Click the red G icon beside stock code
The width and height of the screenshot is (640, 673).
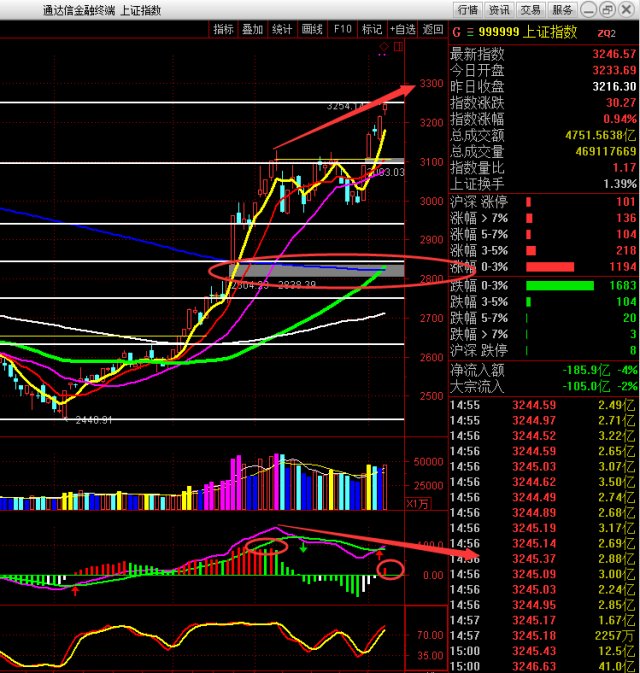[x=456, y=32]
